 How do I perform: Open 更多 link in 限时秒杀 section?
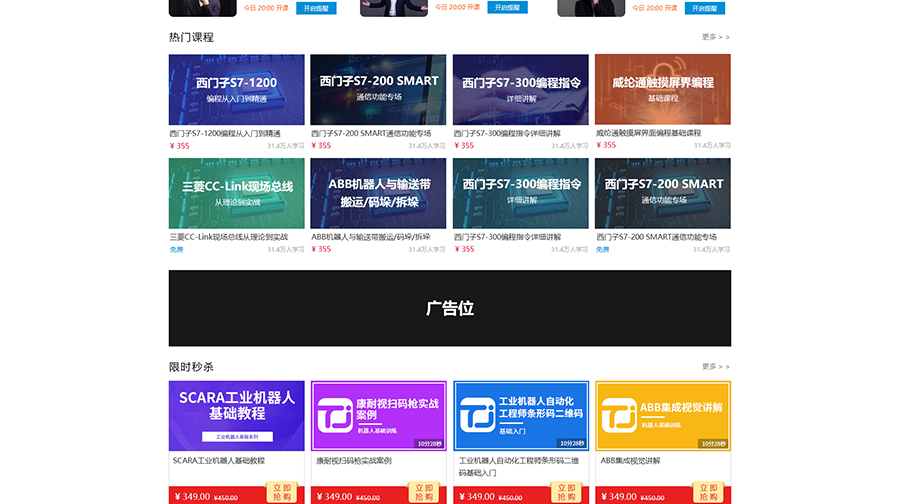715,367
